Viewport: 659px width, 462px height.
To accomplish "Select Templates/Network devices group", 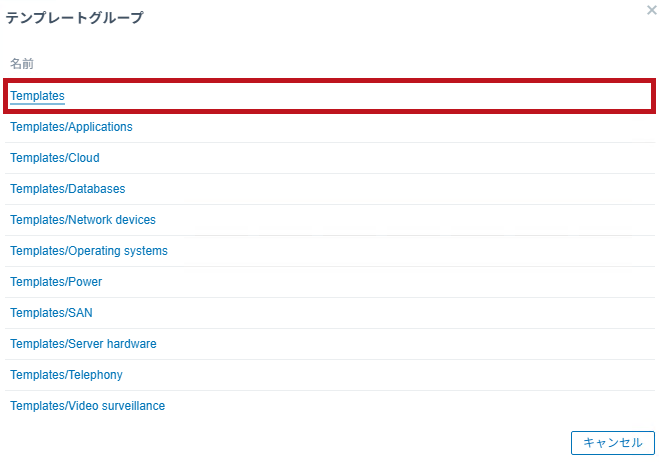I will (x=83, y=220).
